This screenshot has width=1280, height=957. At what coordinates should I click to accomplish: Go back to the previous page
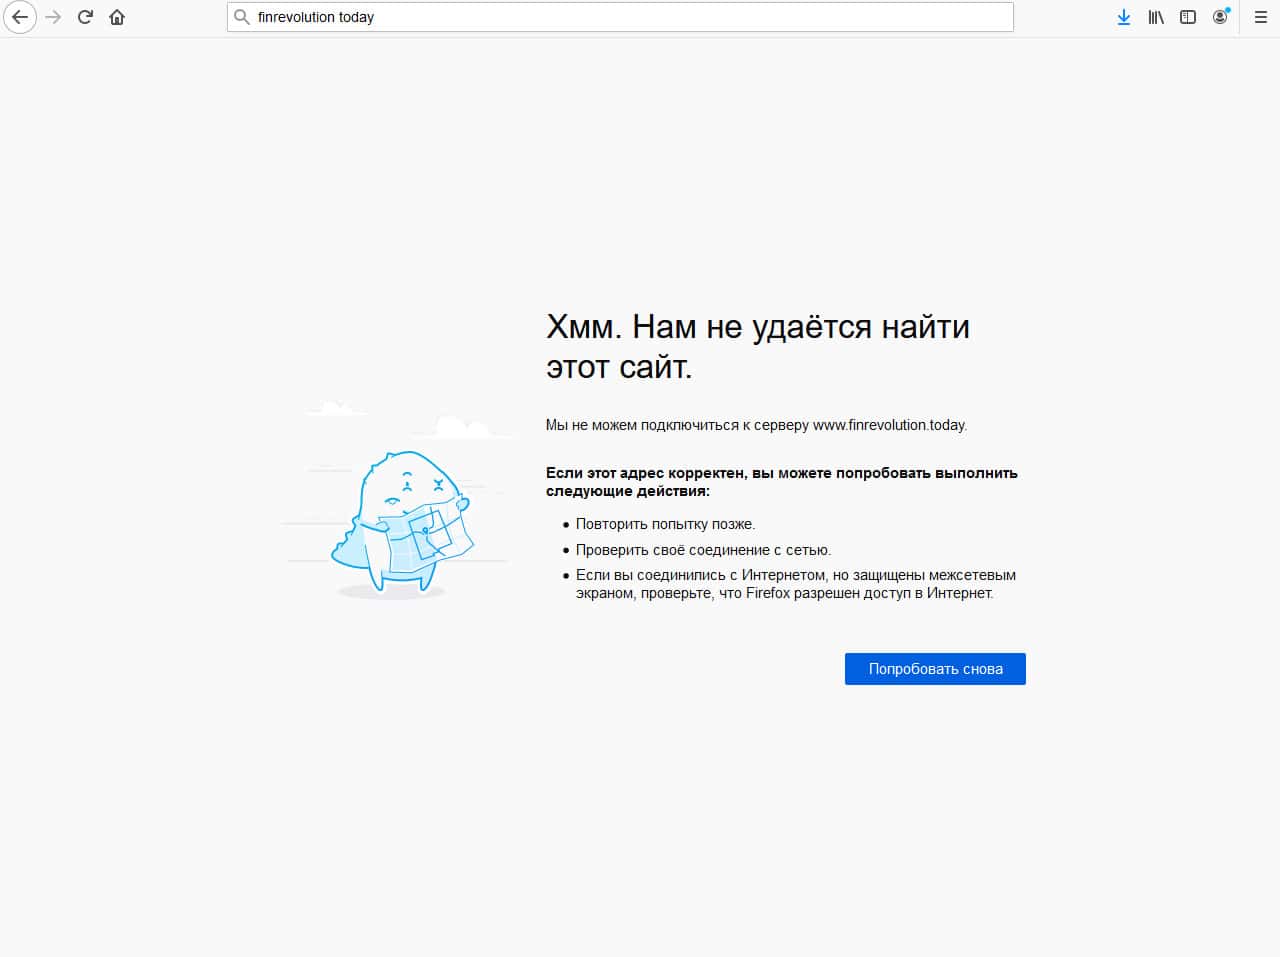20,17
